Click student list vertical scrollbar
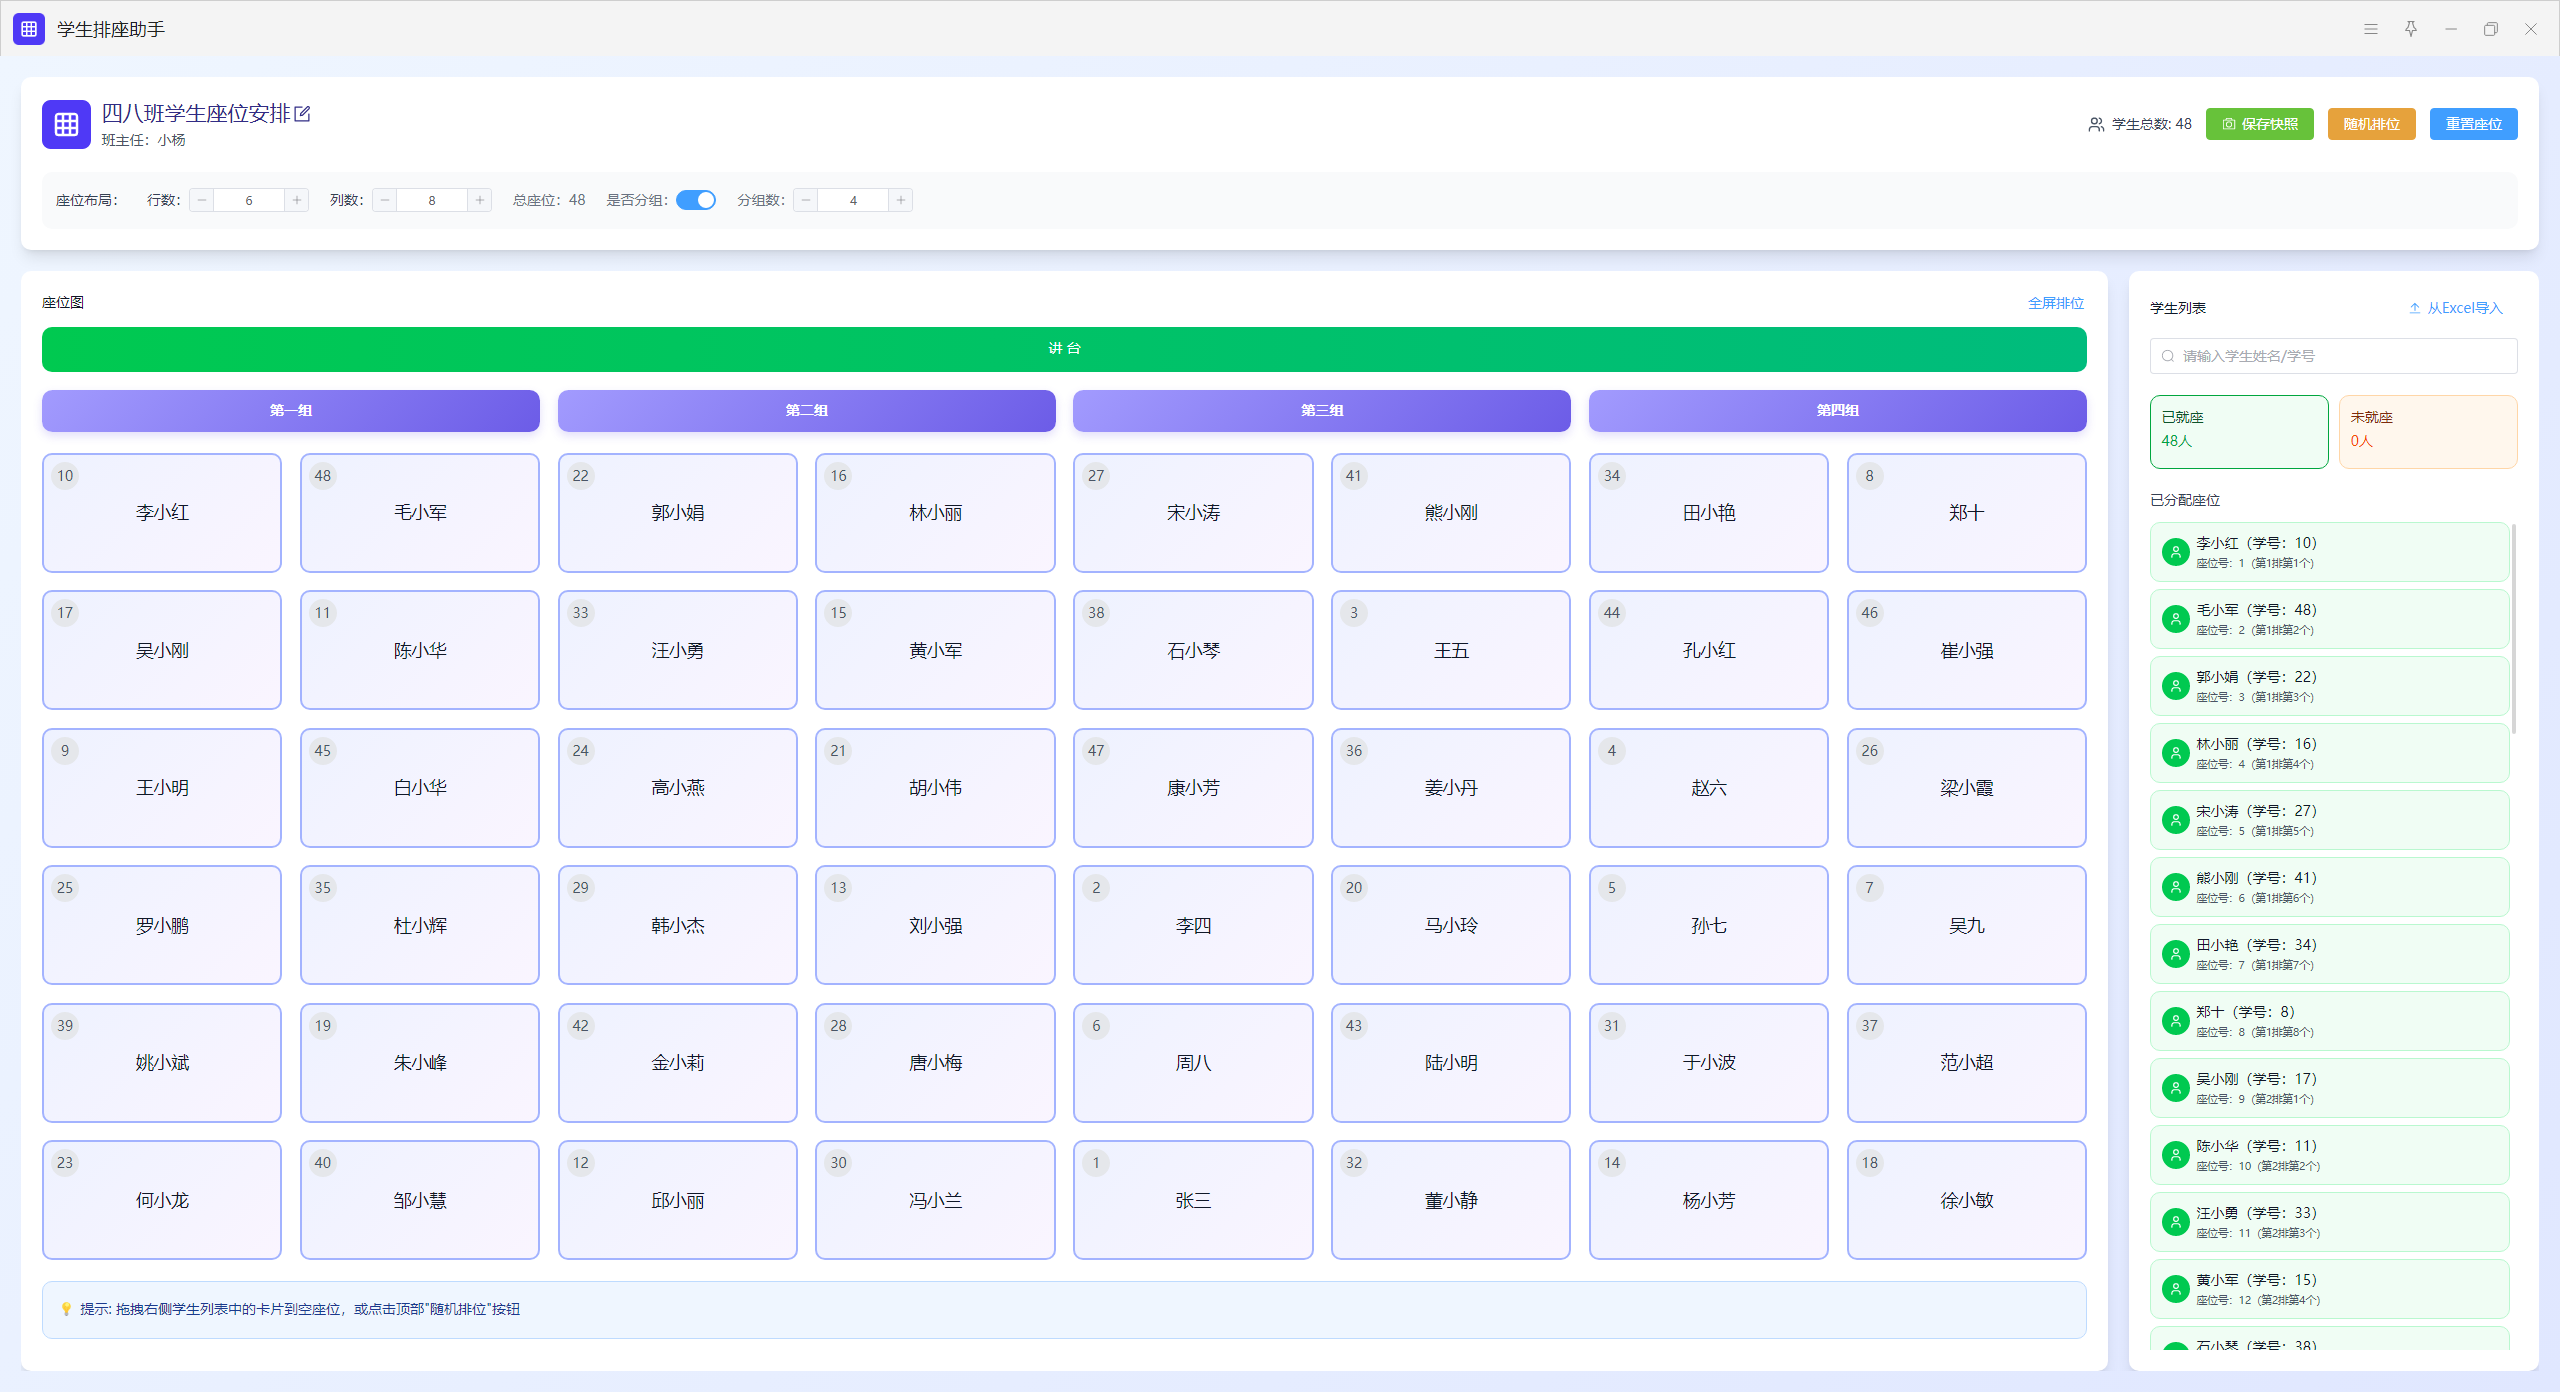 [x=2513, y=630]
